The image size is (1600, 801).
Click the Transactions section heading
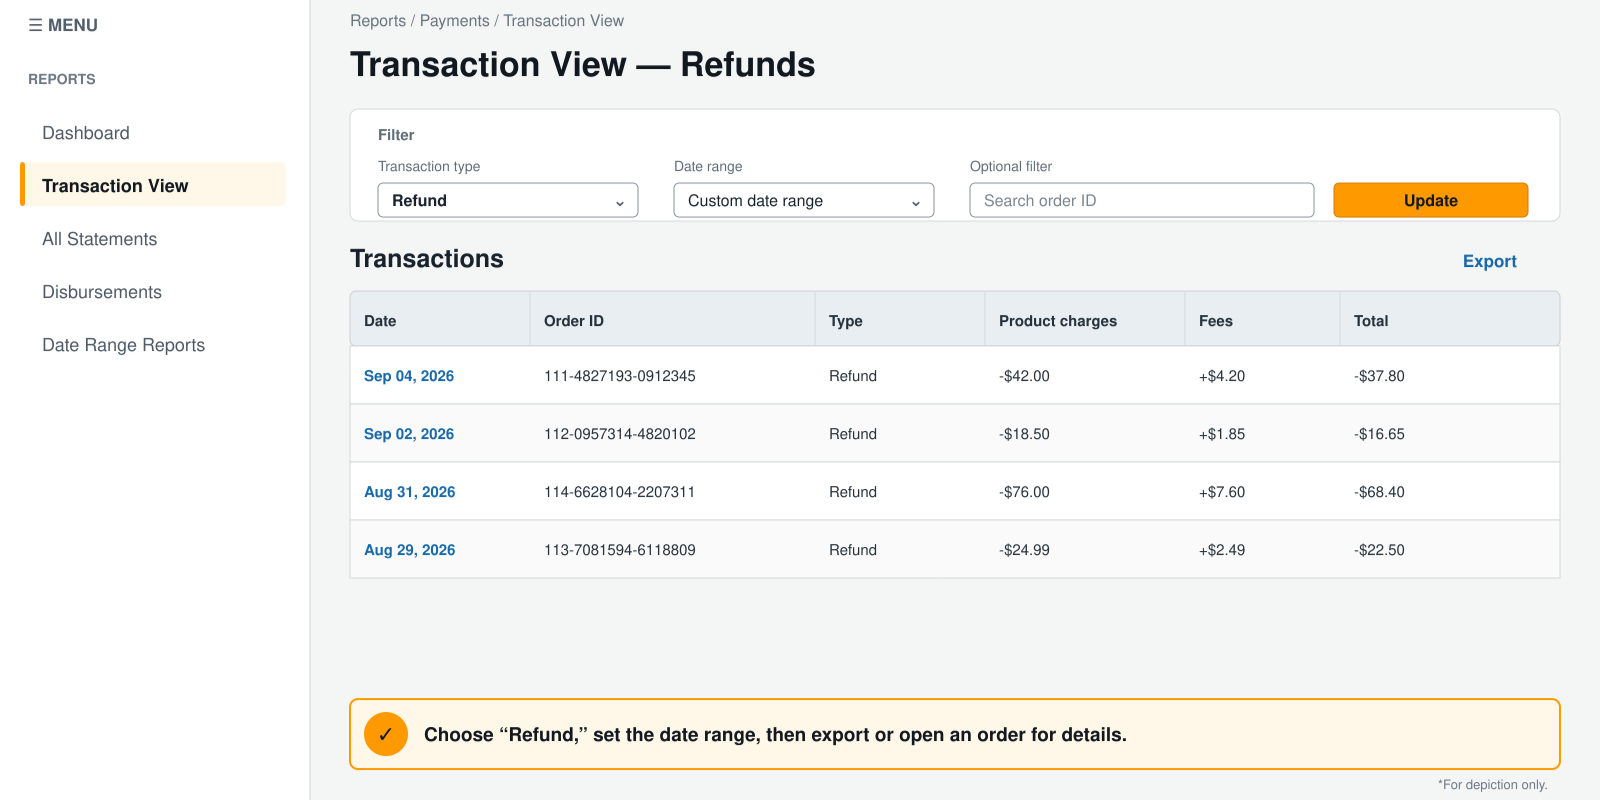[427, 259]
